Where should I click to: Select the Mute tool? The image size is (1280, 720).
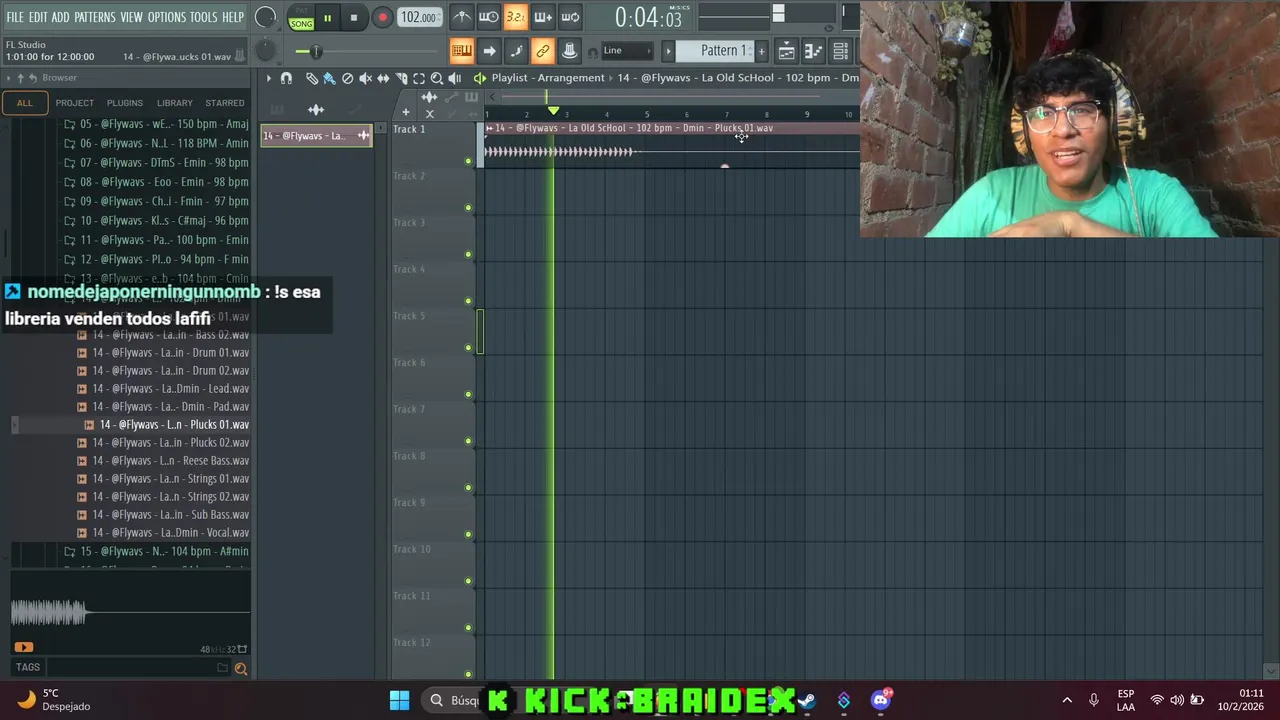coord(365,78)
